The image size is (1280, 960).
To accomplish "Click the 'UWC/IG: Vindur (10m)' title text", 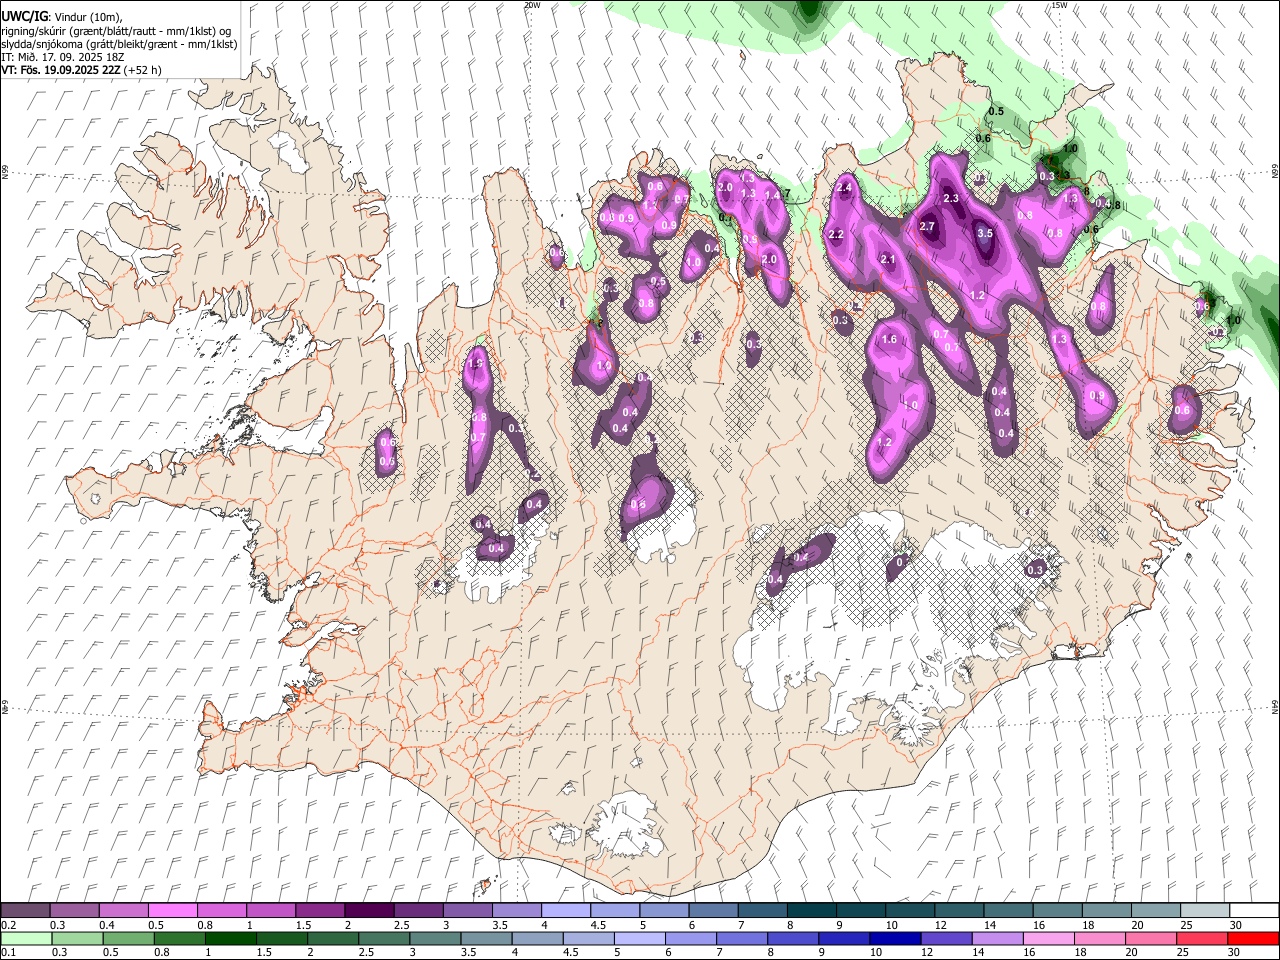I will tap(62, 16).
